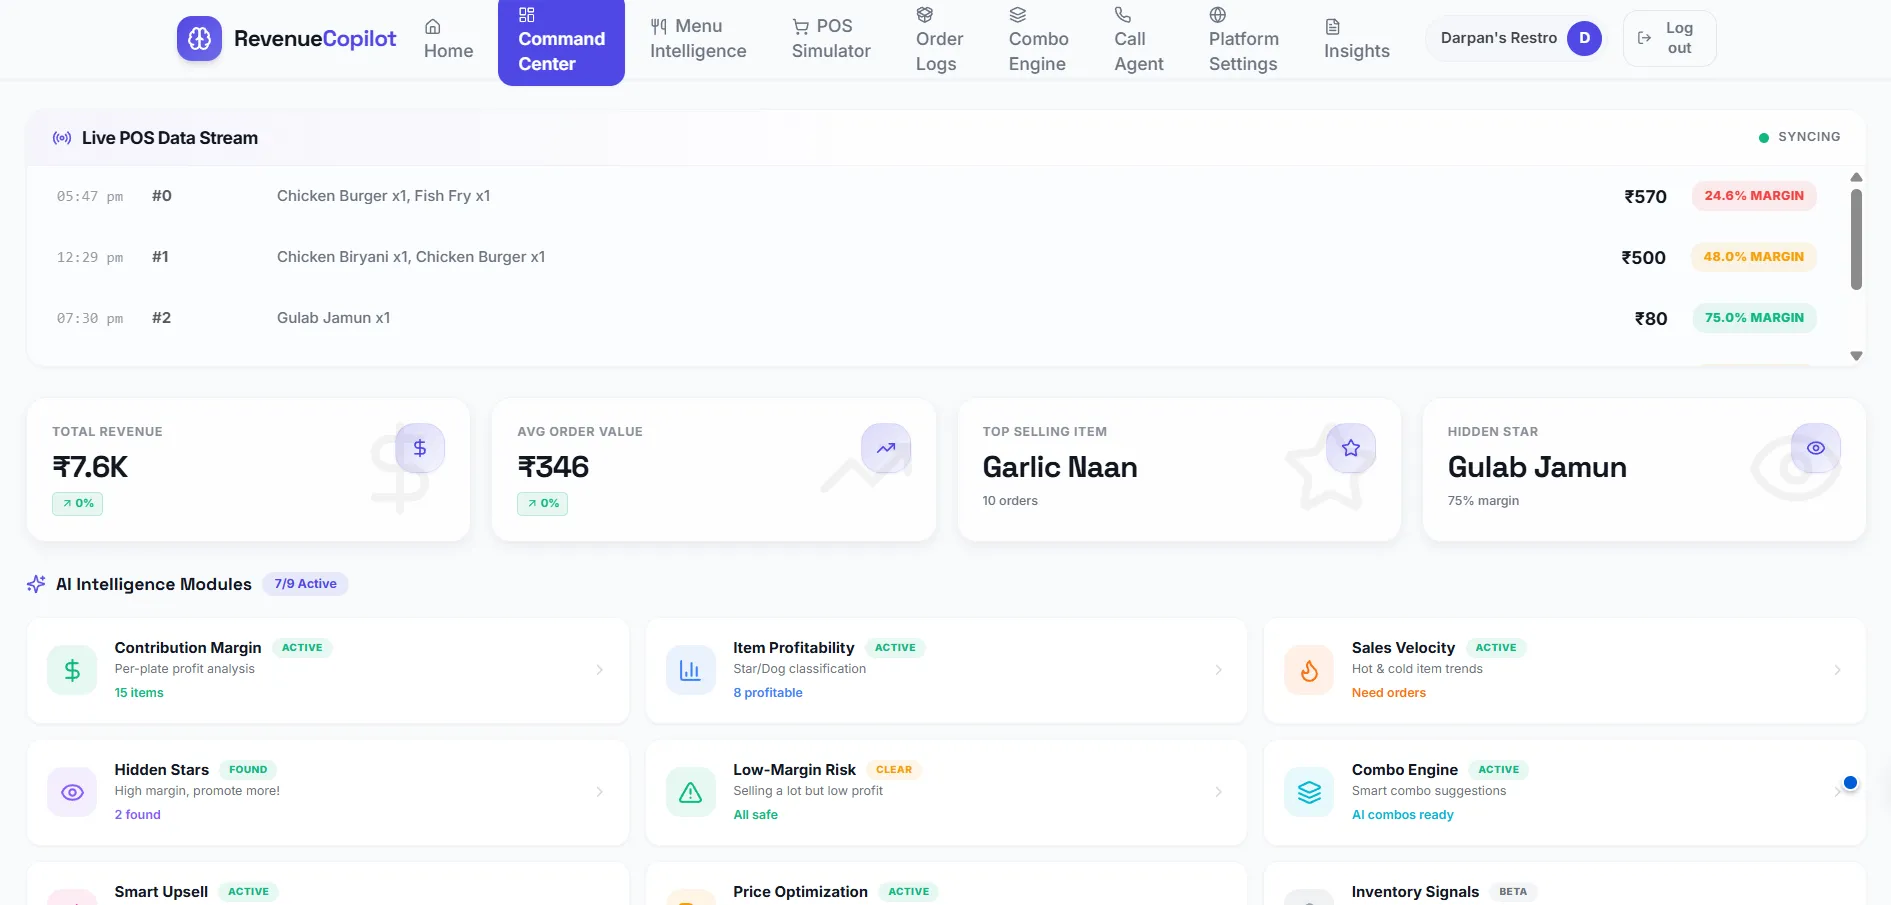The width and height of the screenshot is (1891, 905).
Task: Click the 0% change badge under ₹7.6K
Action: pyautogui.click(x=78, y=503)
